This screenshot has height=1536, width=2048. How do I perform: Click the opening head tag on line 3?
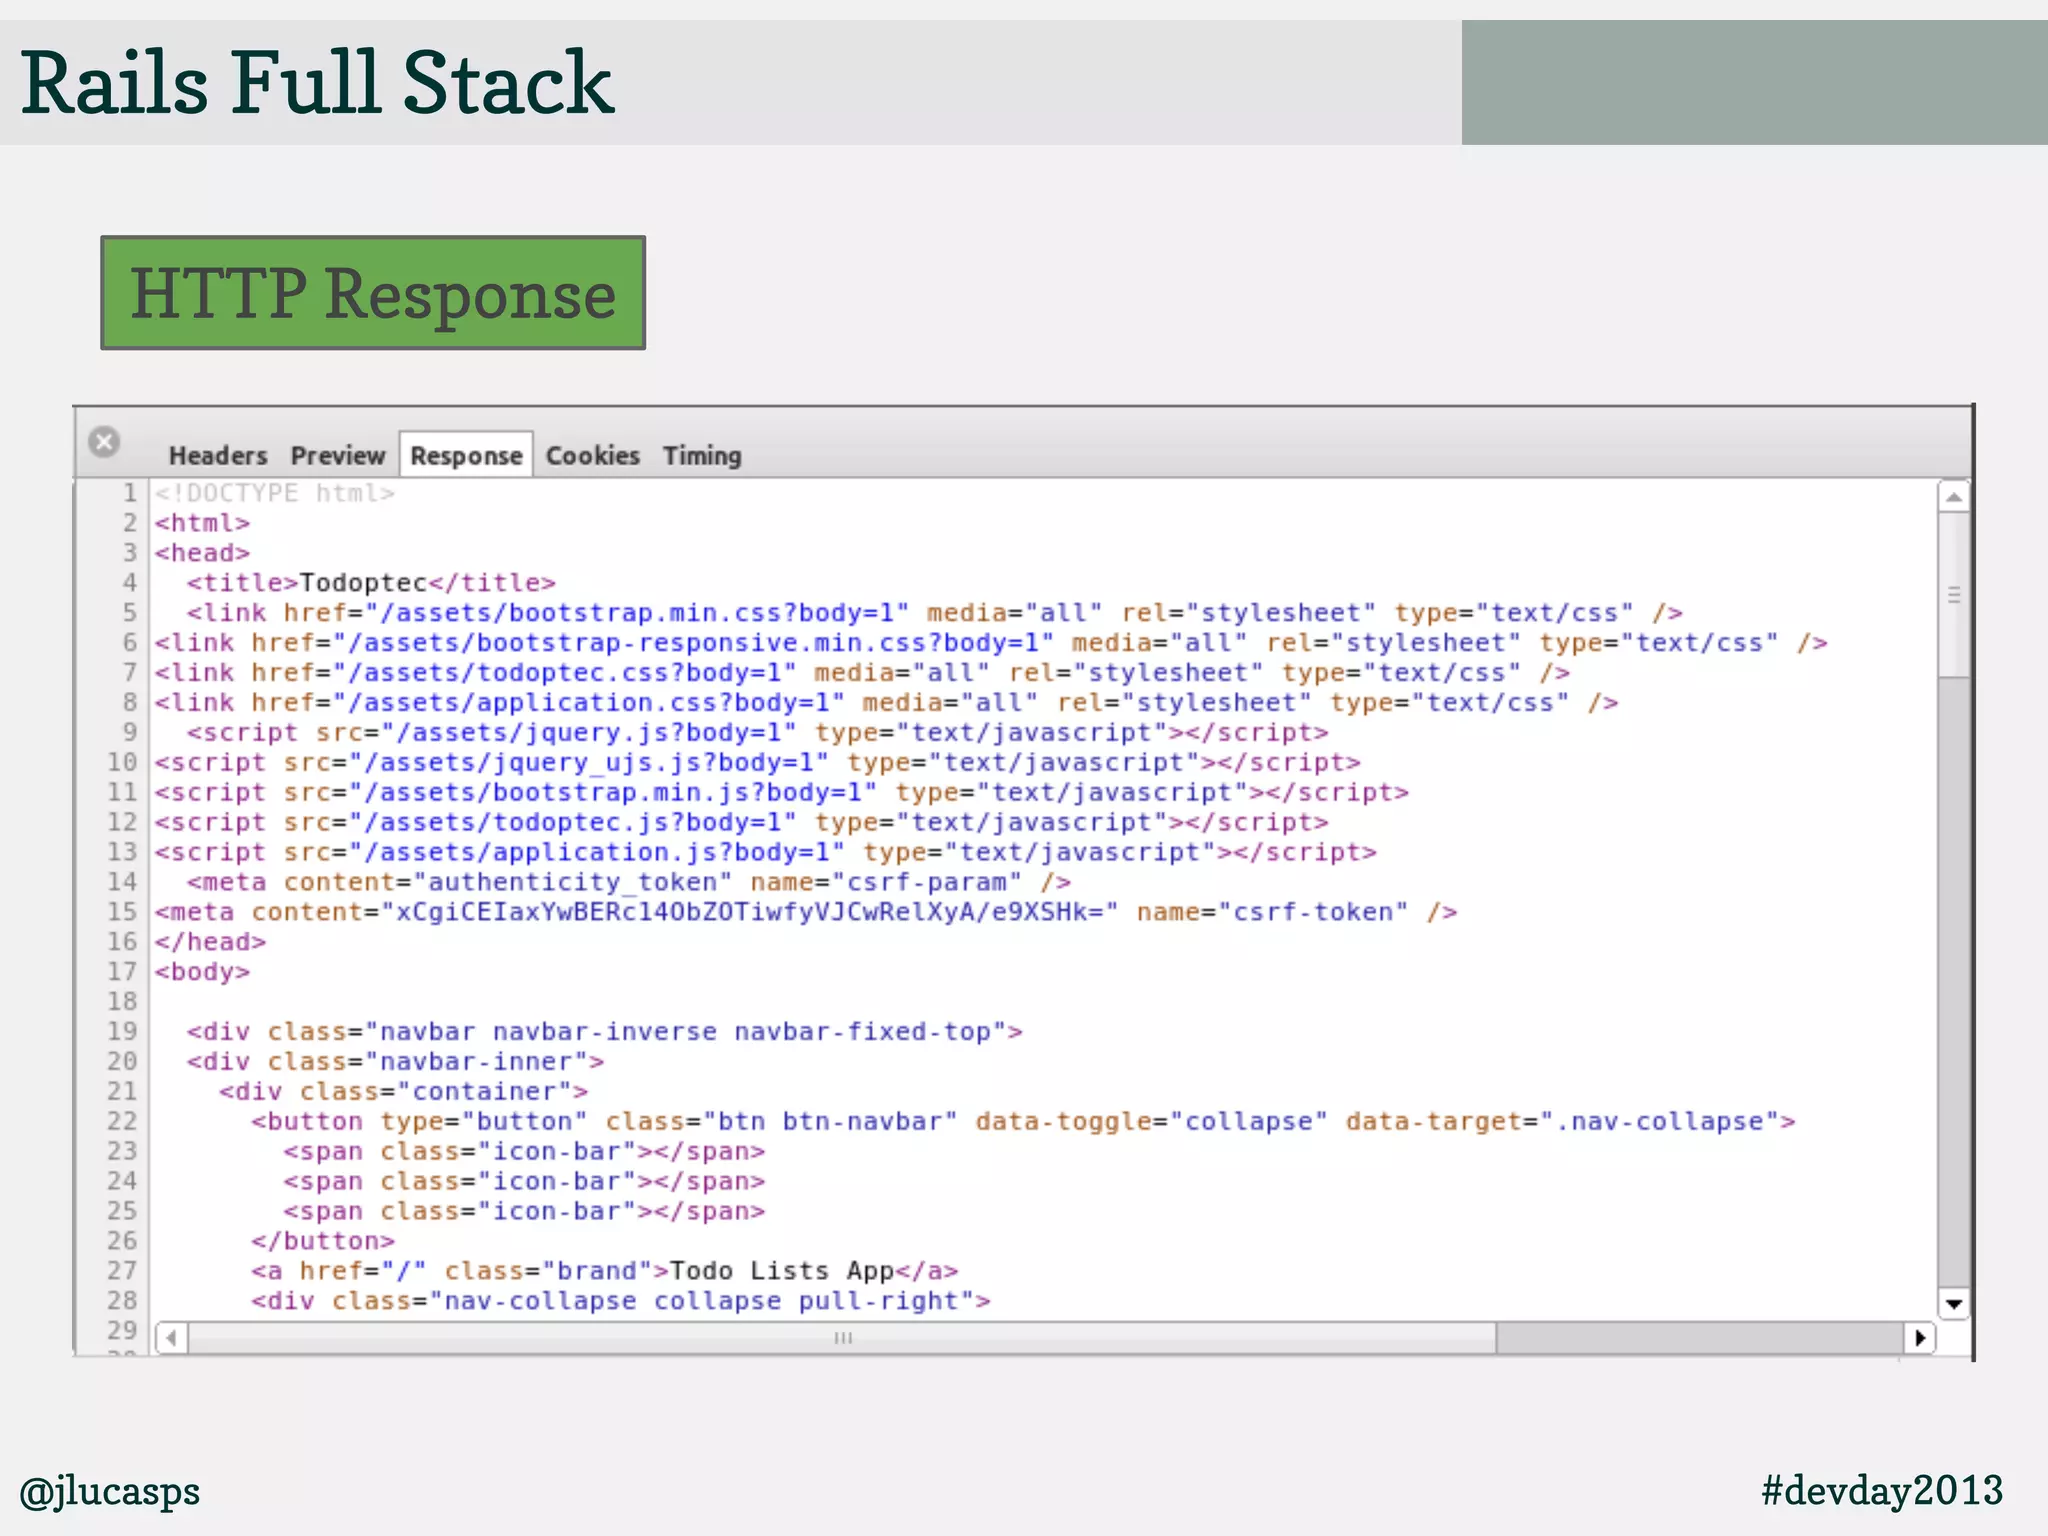[x=202, y=553]
